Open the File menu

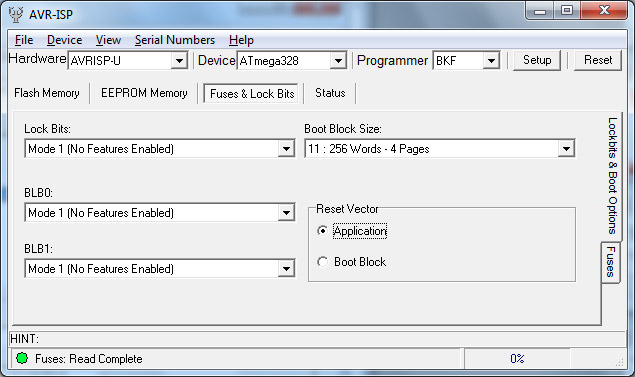click(x=24, y=40)
